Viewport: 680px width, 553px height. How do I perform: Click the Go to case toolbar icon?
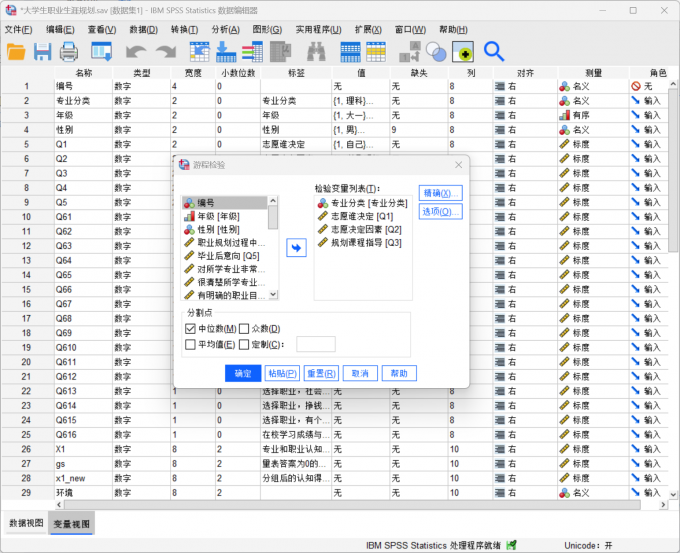(199, 52)
